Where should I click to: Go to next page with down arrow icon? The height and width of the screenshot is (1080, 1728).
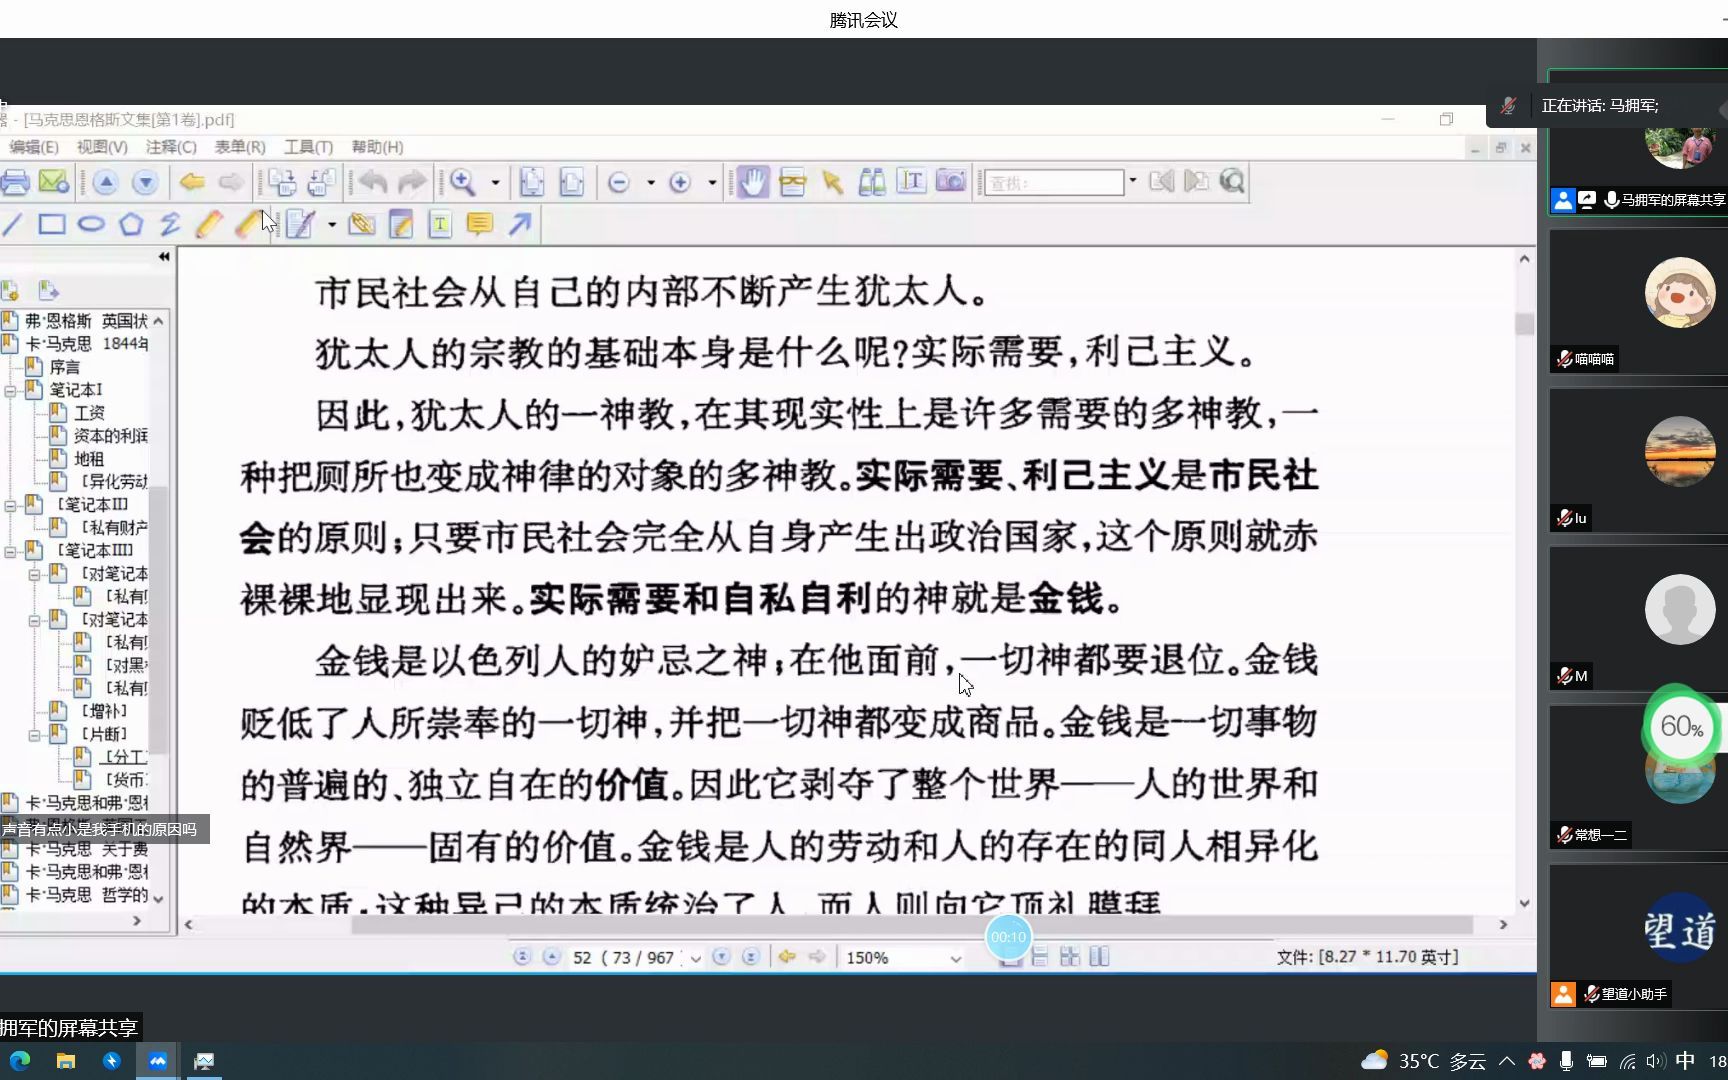click(145, 182)
